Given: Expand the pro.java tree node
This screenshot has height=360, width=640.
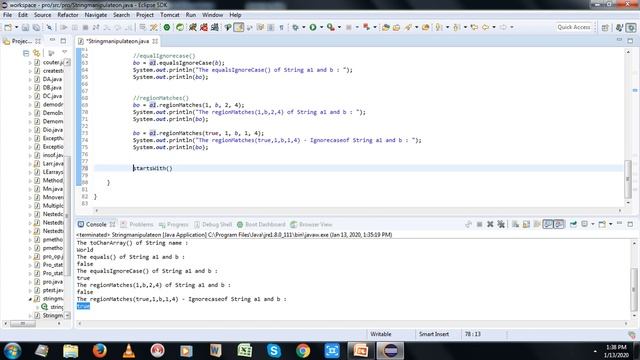Looking at the screenshot, I should coord(30,282).
